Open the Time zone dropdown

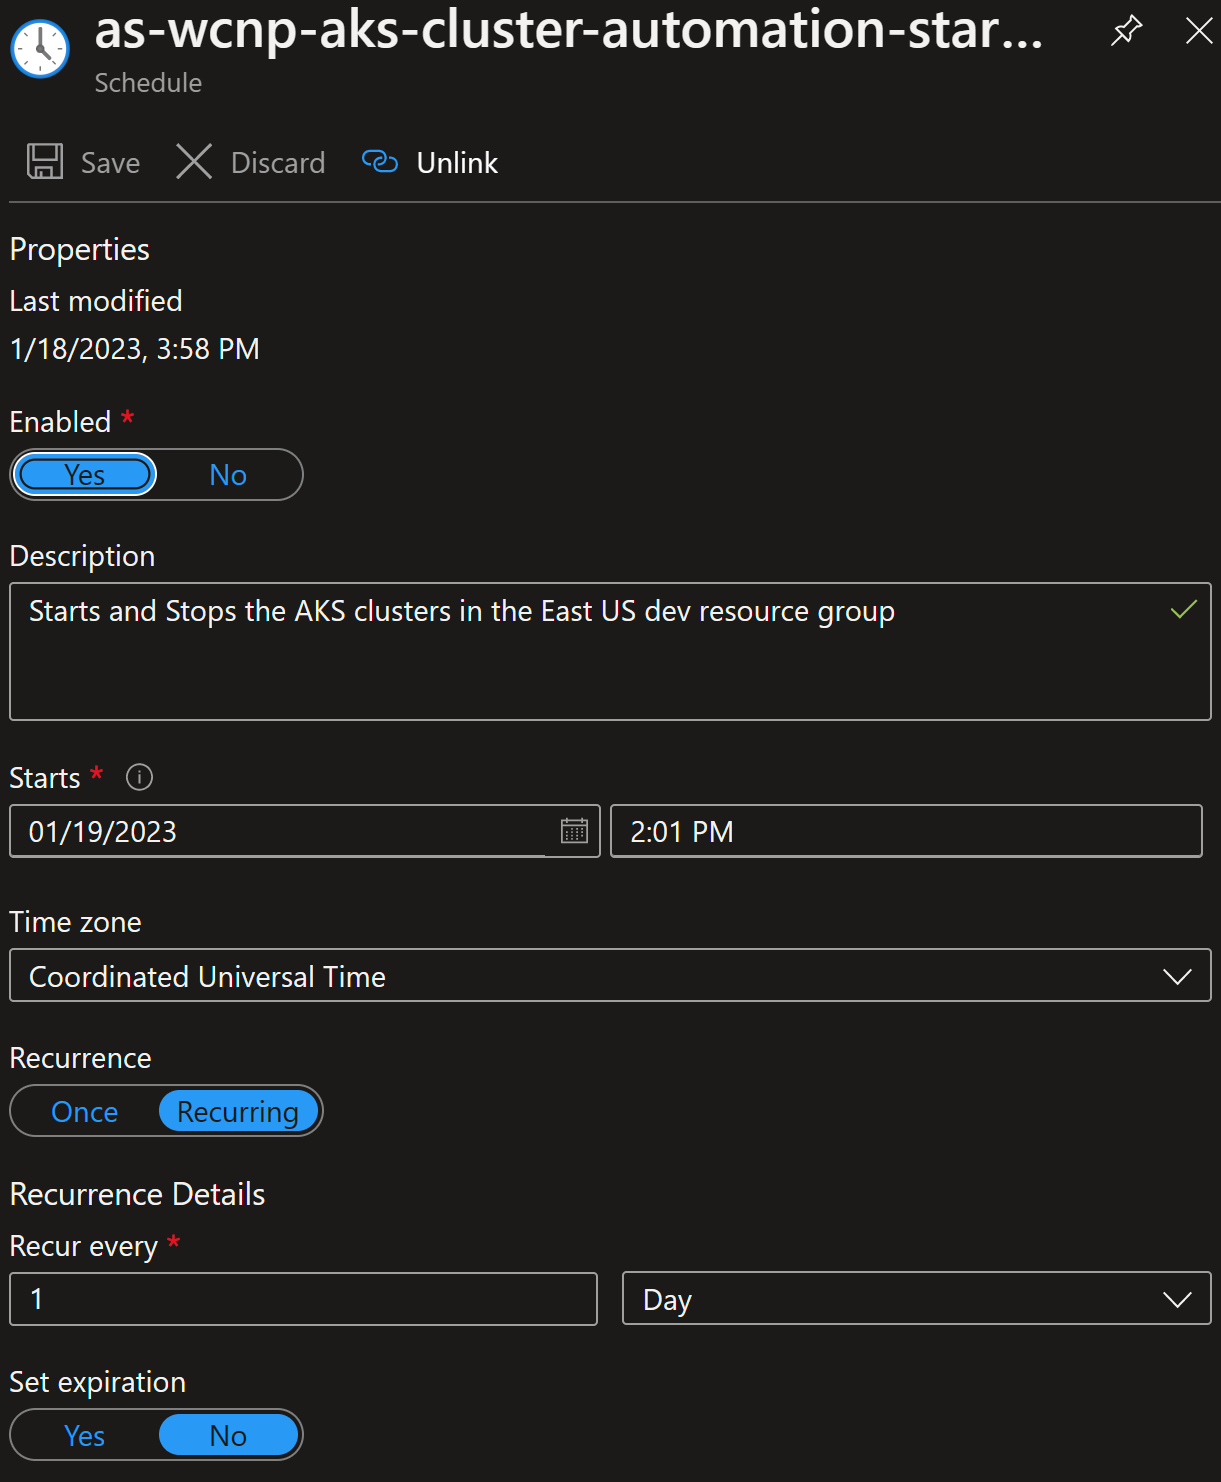click(x=1176, y=975)
